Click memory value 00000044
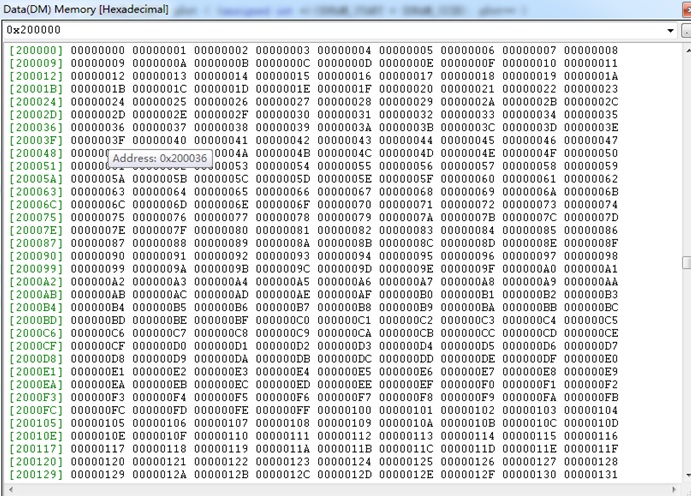The height and width of the screenshot is (496, 691). [x=406, y=140]
